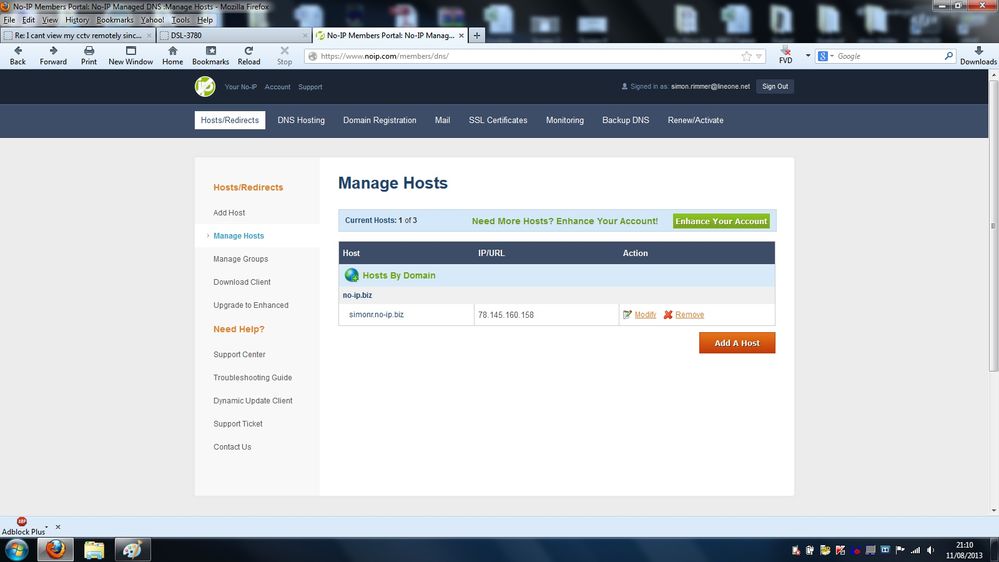Open the new tab plus button
This screenshot has height=562, width=999.
click(477, 35)
